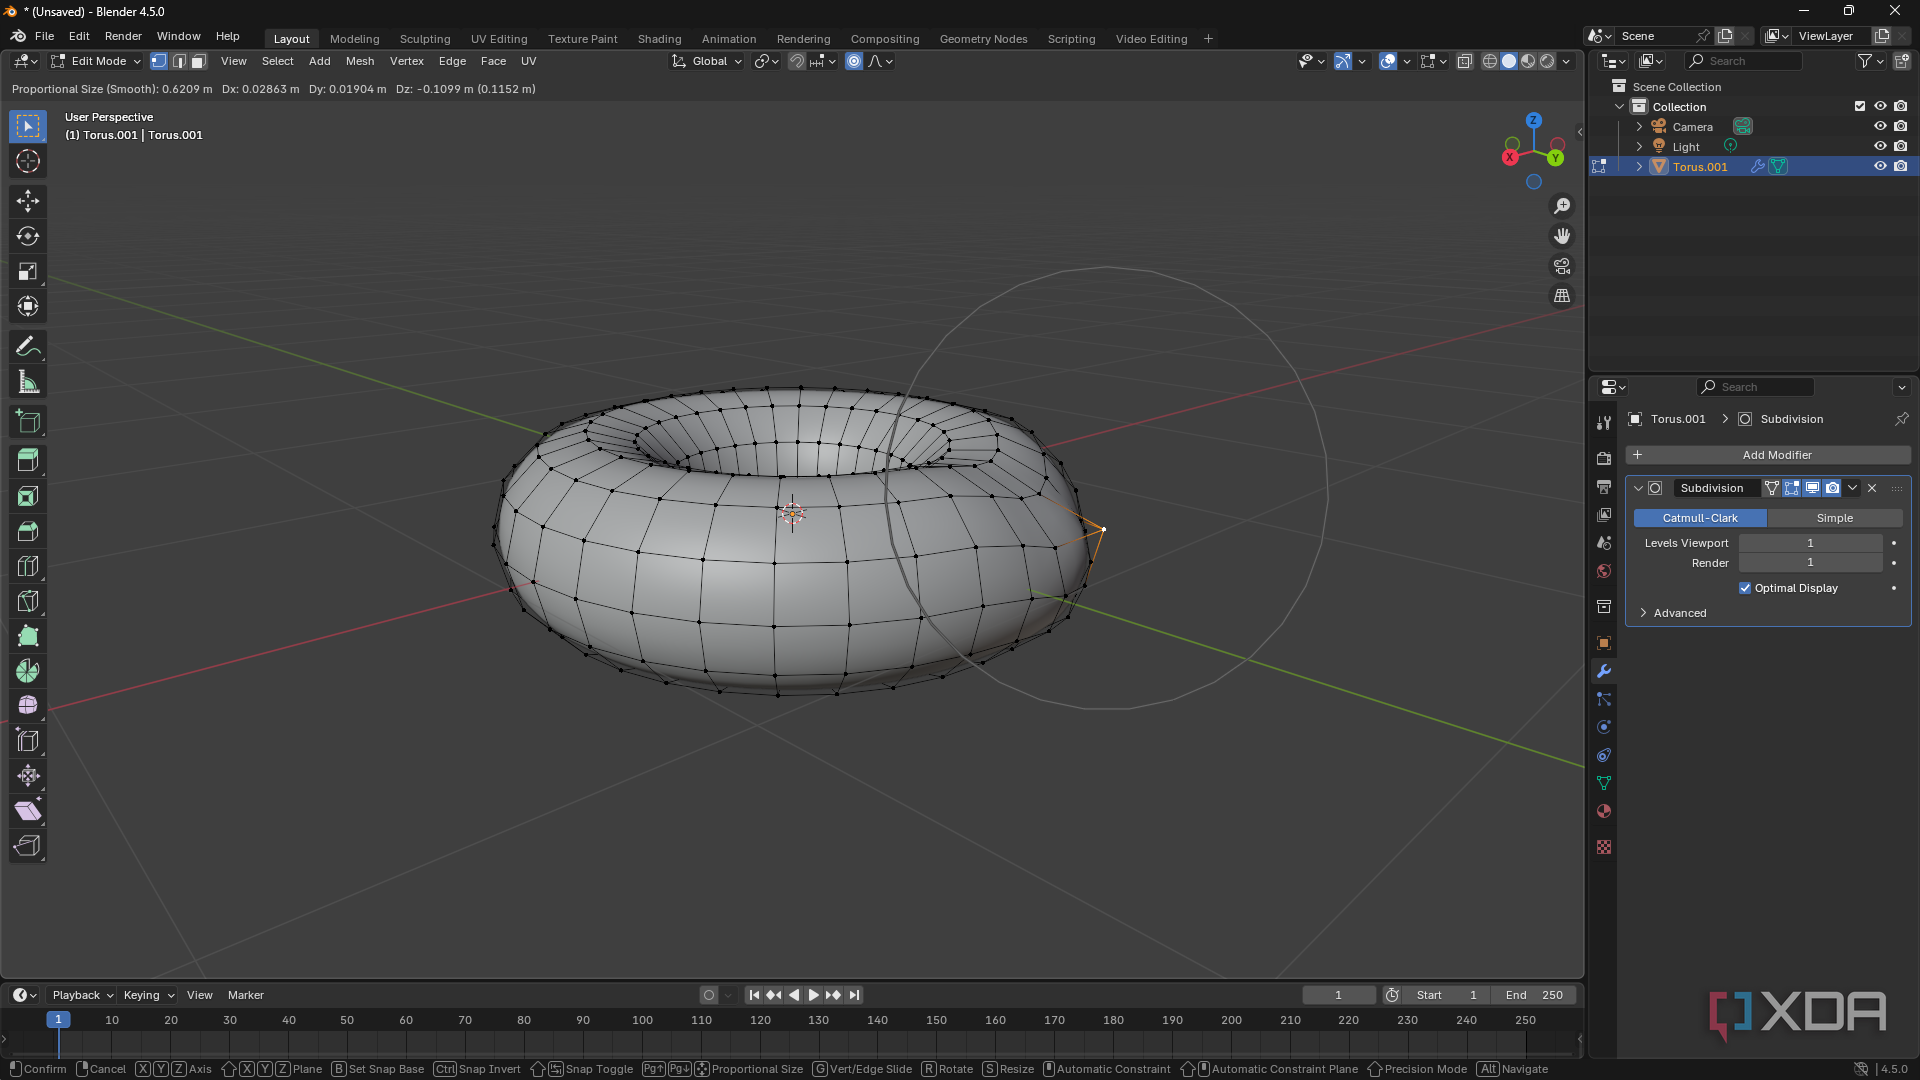The image size is (1920, 1080).
Task: Select the Poly Build tool
Action: pyautogui.click(x=28, y=636)
